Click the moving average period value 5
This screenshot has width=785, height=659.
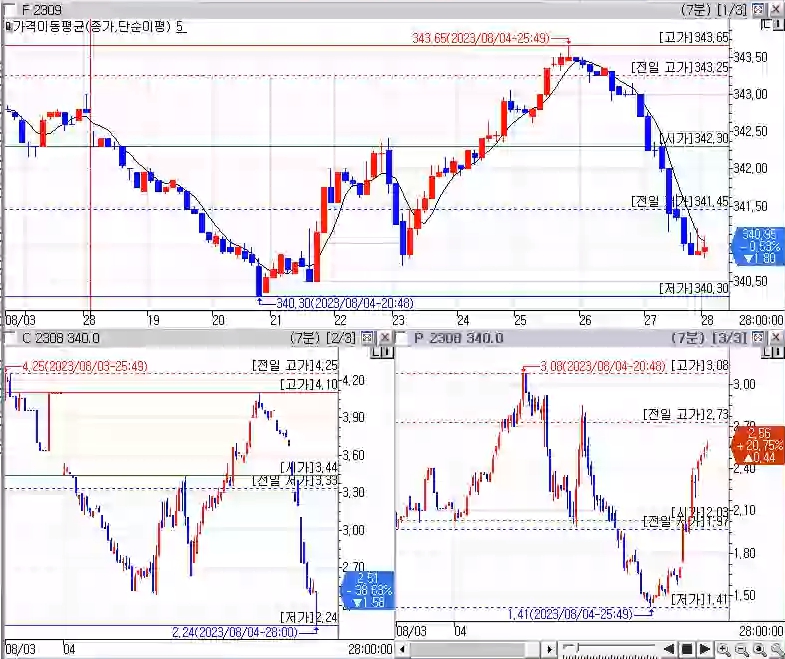181,27
